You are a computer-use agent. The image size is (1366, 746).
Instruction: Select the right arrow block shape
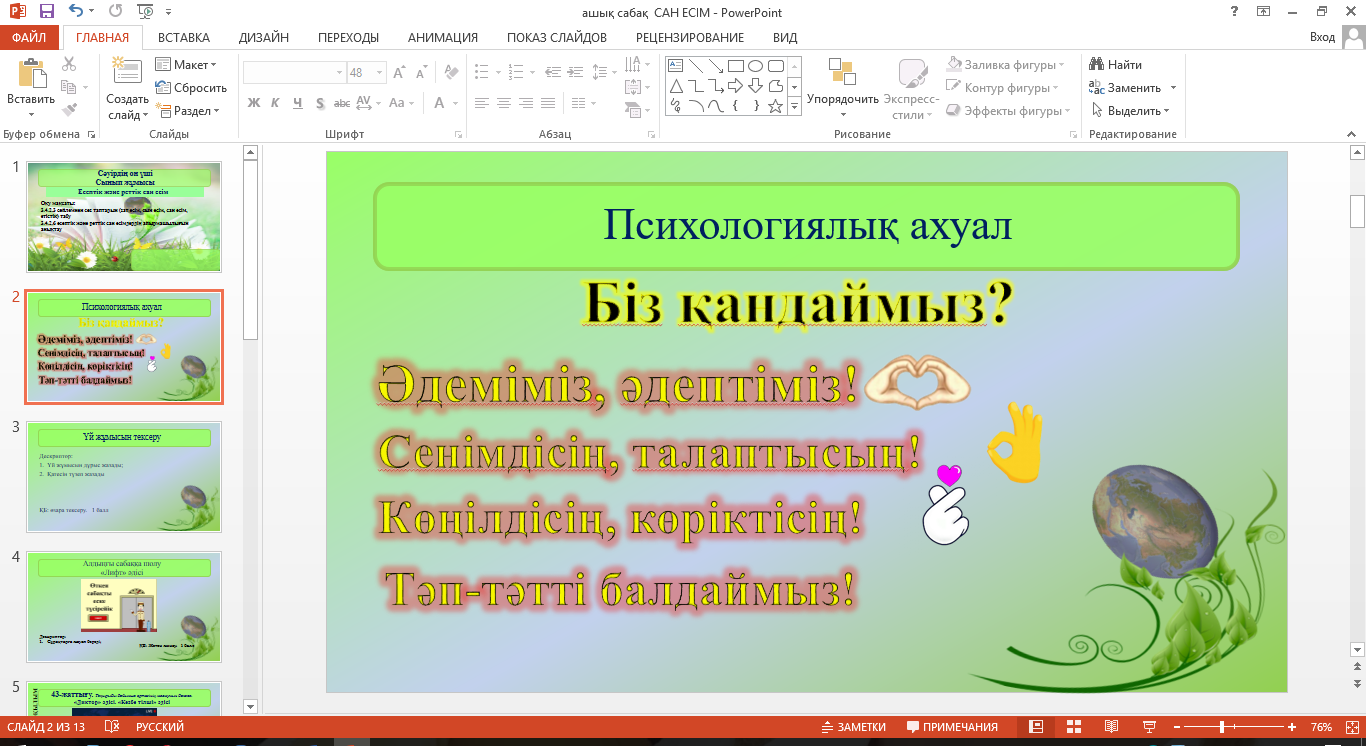coord(735,86)
